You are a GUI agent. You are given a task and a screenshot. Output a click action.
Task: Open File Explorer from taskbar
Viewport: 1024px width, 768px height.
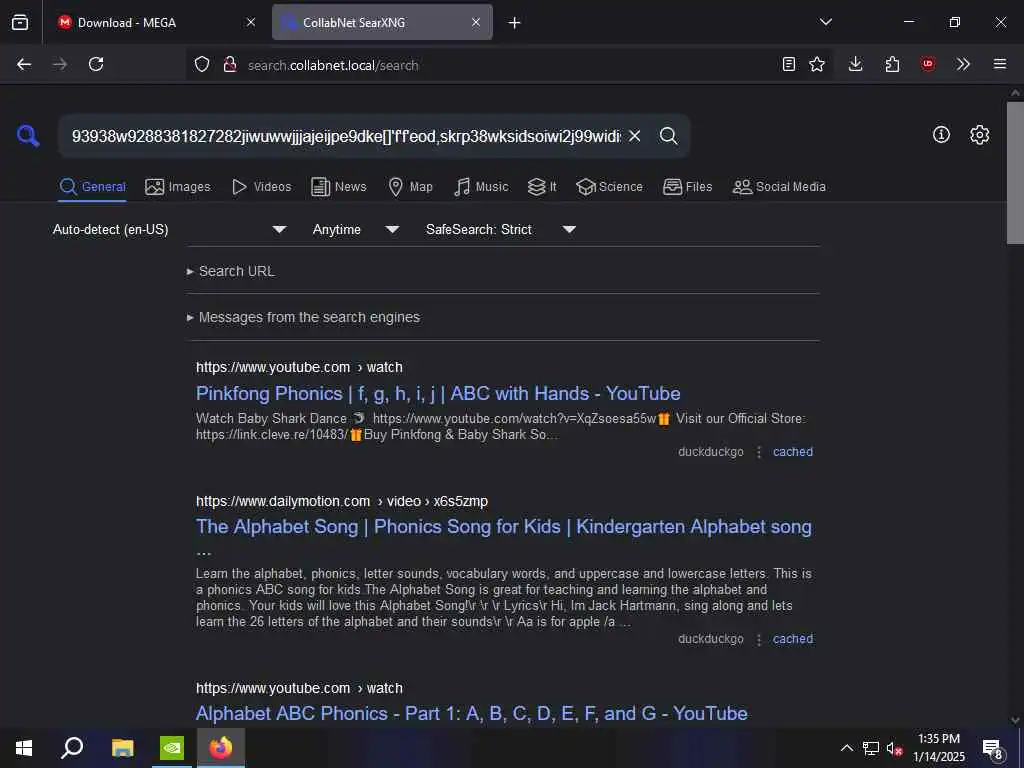[122, 748]
